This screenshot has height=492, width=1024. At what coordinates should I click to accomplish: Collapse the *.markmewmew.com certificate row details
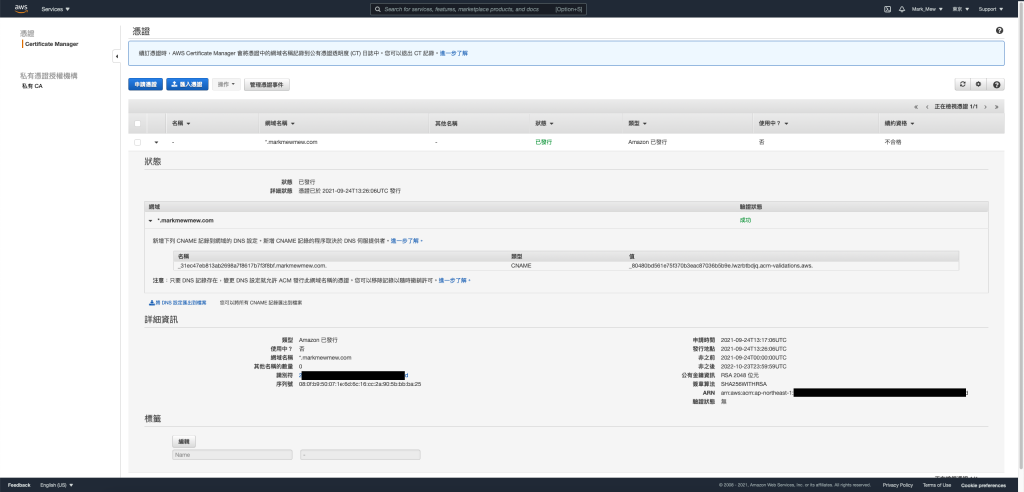coord(156,142)
